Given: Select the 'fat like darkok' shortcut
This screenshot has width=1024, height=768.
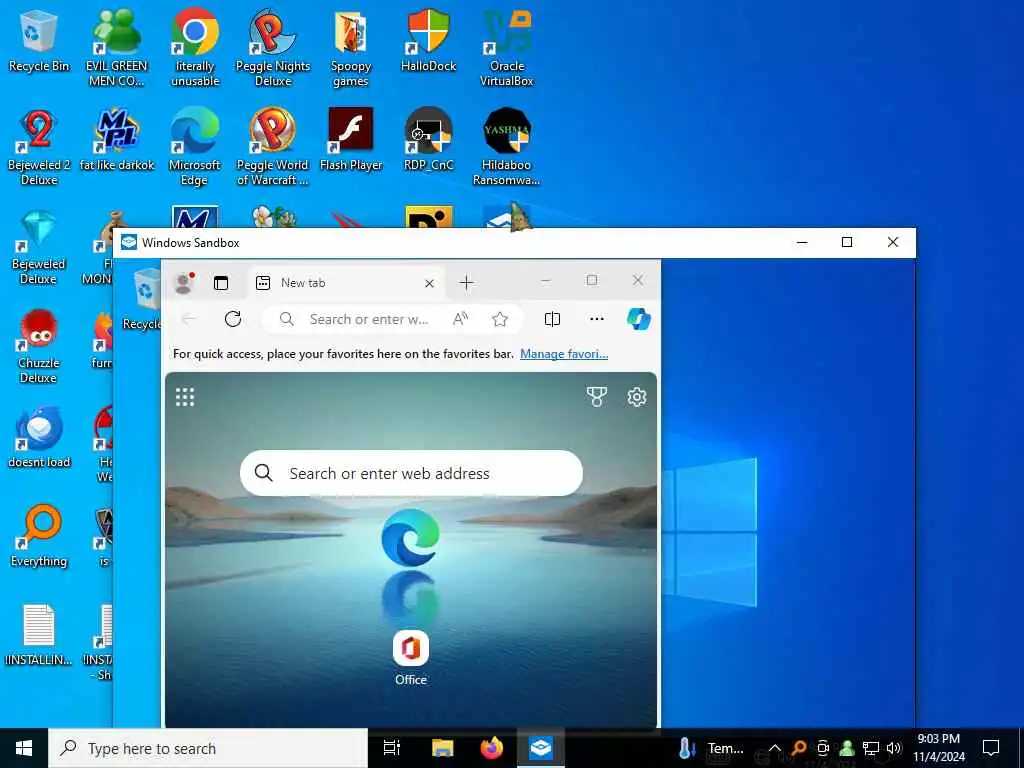Looking at the screenshot, I should pyautogui.click(x=117, y=140).
